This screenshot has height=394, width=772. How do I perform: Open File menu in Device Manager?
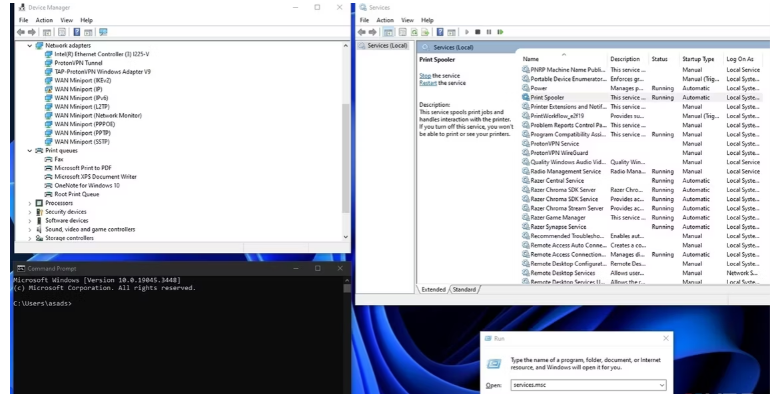[x=24, y=20]
